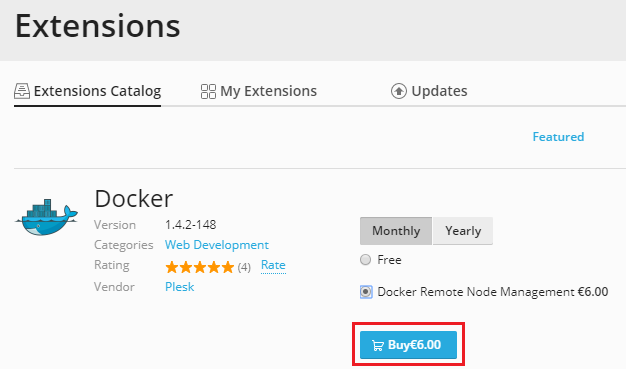626x369 pixels.
Task: Open the Featured link
Action: pyautogui.click(x=558, y=137)
